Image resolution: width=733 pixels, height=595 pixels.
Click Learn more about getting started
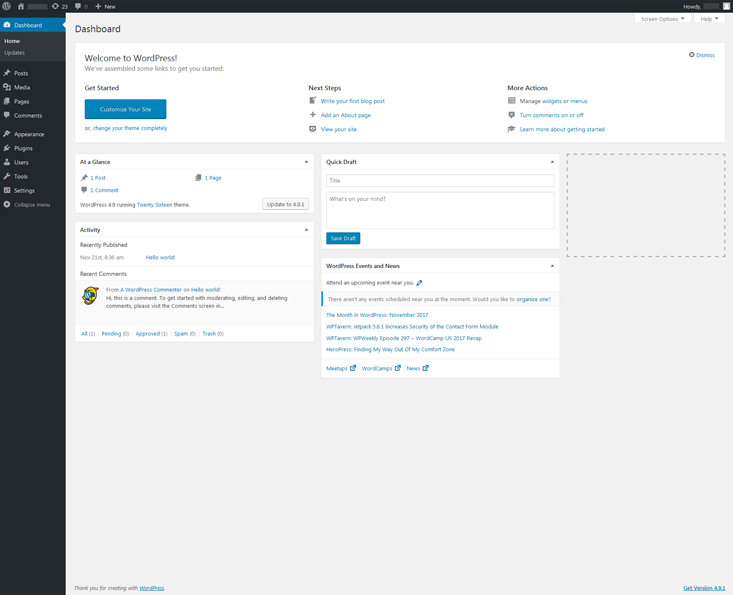(x=562, y=129)
